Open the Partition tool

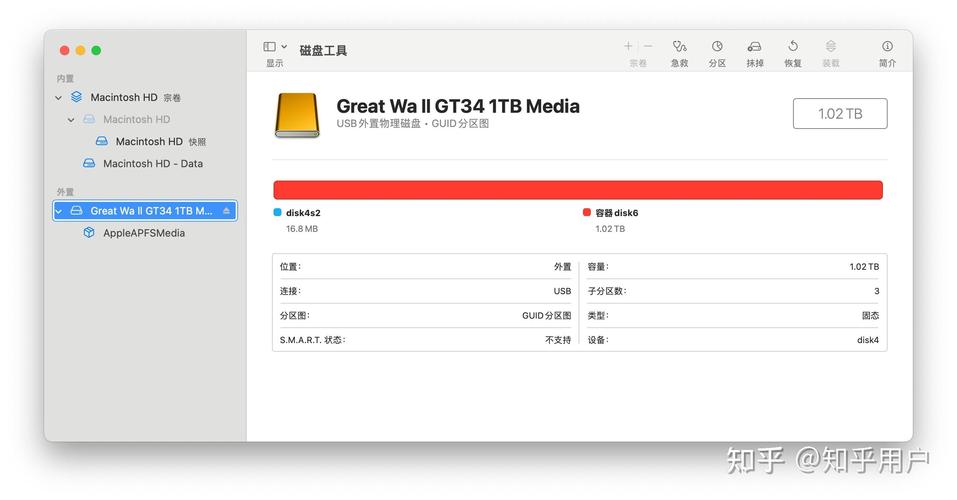[717, 53]
